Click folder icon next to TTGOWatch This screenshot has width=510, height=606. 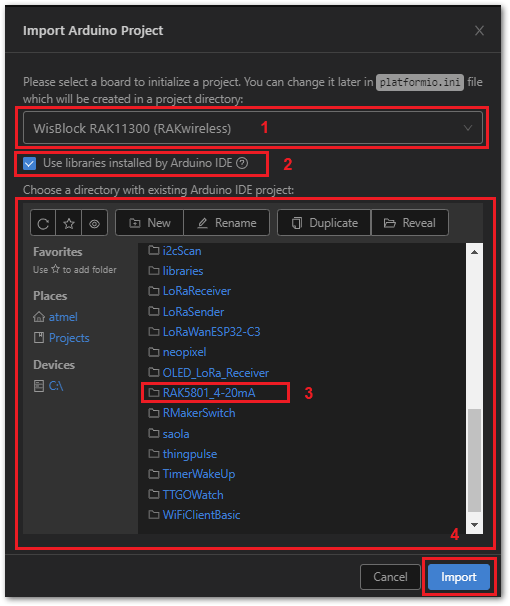point(154,495)
